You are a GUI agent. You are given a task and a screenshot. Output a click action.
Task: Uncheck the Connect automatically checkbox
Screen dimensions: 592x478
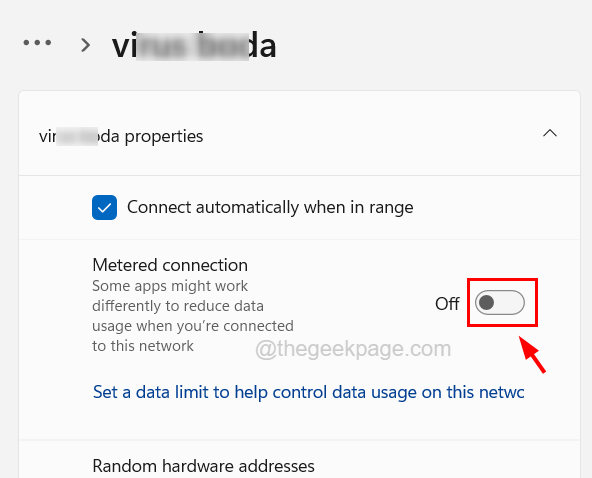coord(104,207)
